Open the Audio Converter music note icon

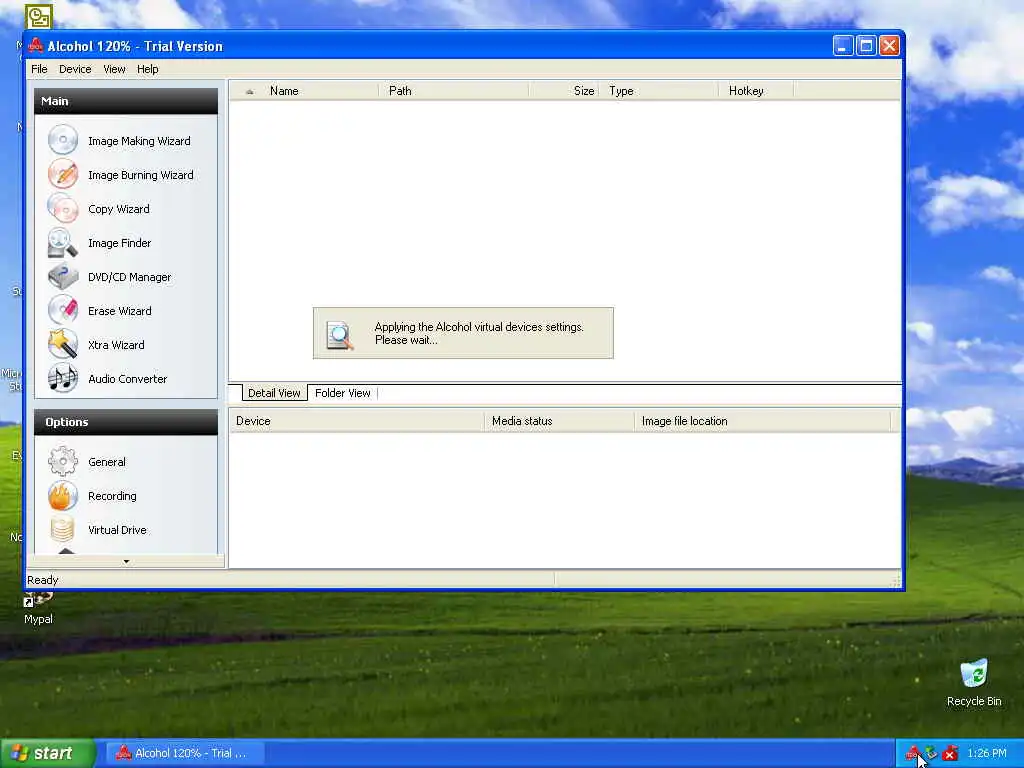[x=63, y=378]
